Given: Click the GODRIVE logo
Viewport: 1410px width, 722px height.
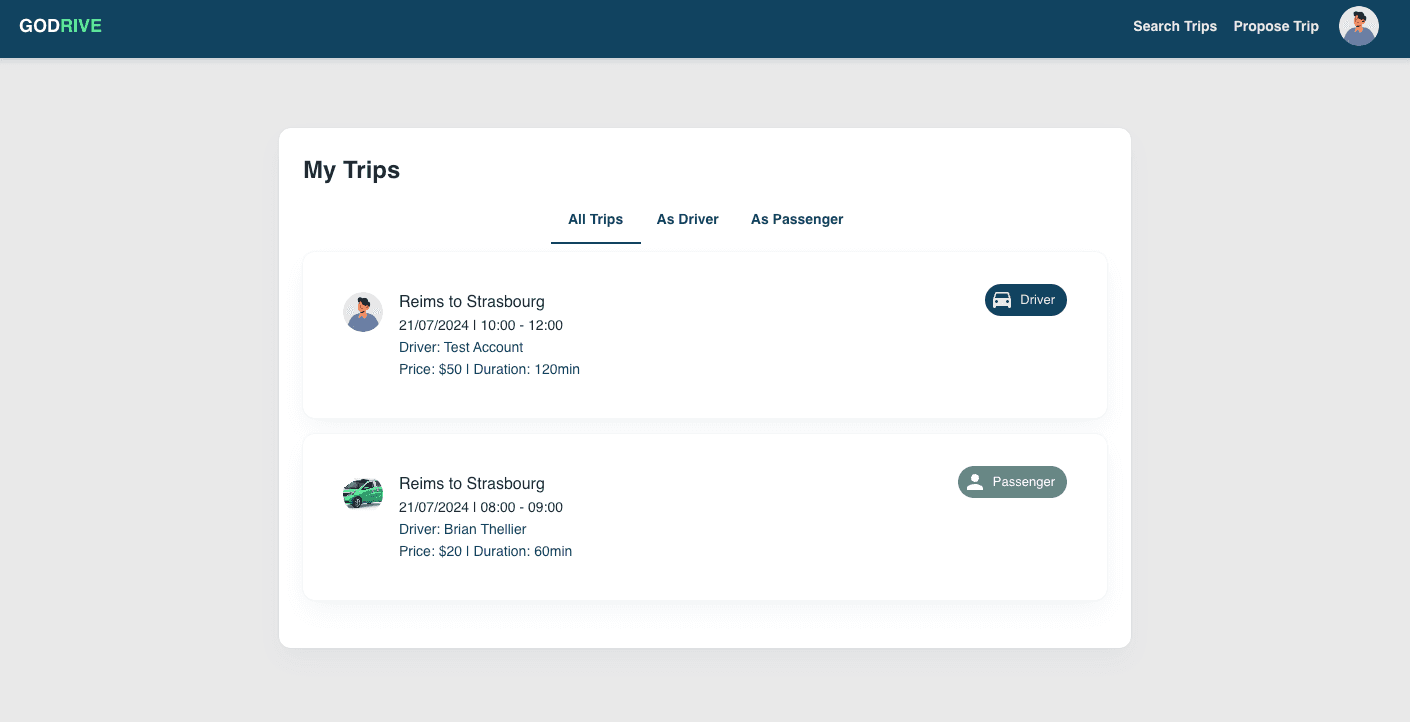Looking at the screenshot, I should (60, 26).
